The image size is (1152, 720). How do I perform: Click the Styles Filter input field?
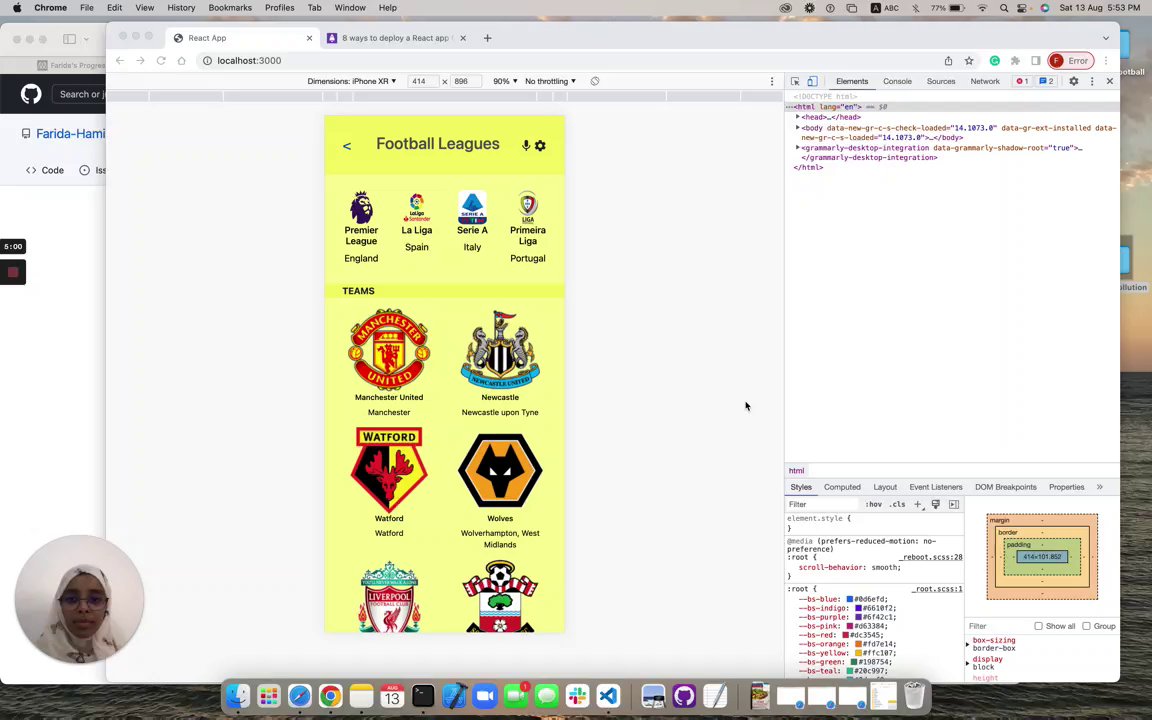[821, 505]
